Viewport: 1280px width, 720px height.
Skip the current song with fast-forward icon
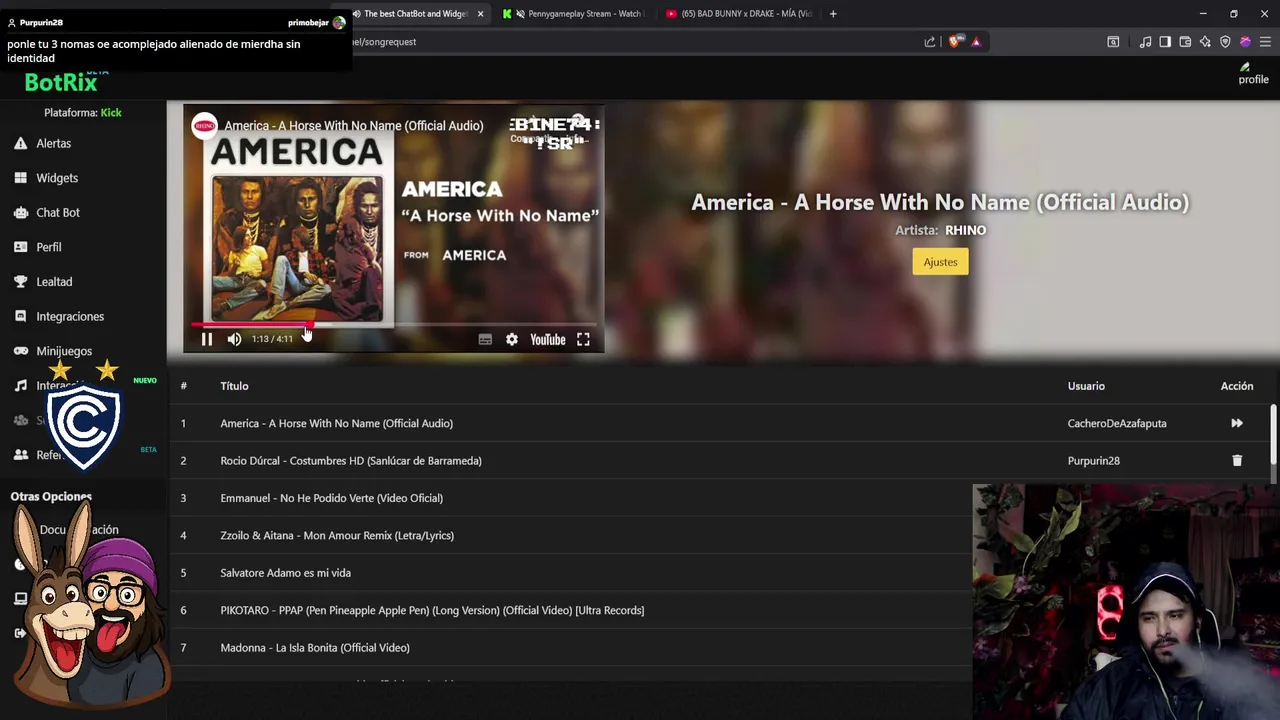coord(1237,424)
